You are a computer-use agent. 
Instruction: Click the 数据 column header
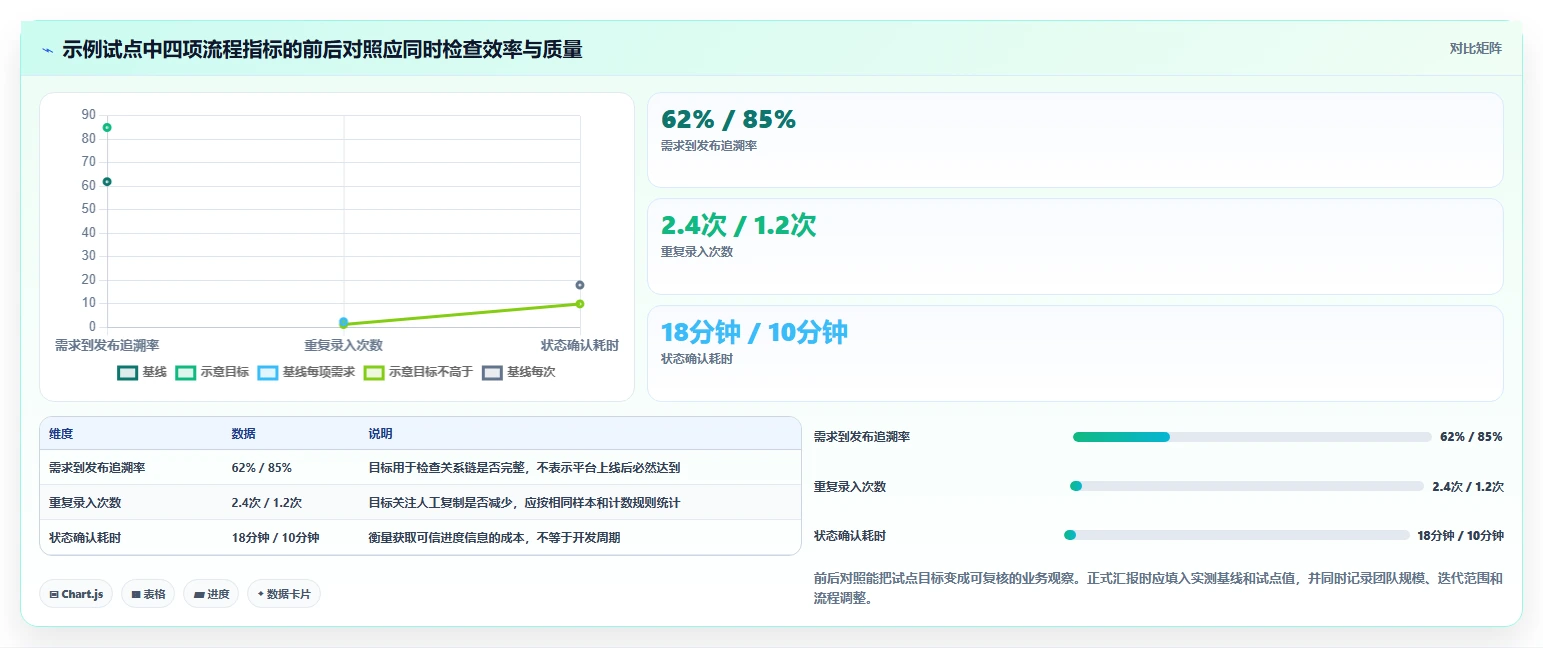click(x=244, y=433)
